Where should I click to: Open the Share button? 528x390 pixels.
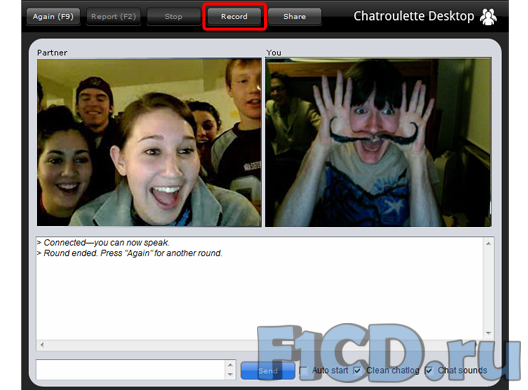pos(295,17)
